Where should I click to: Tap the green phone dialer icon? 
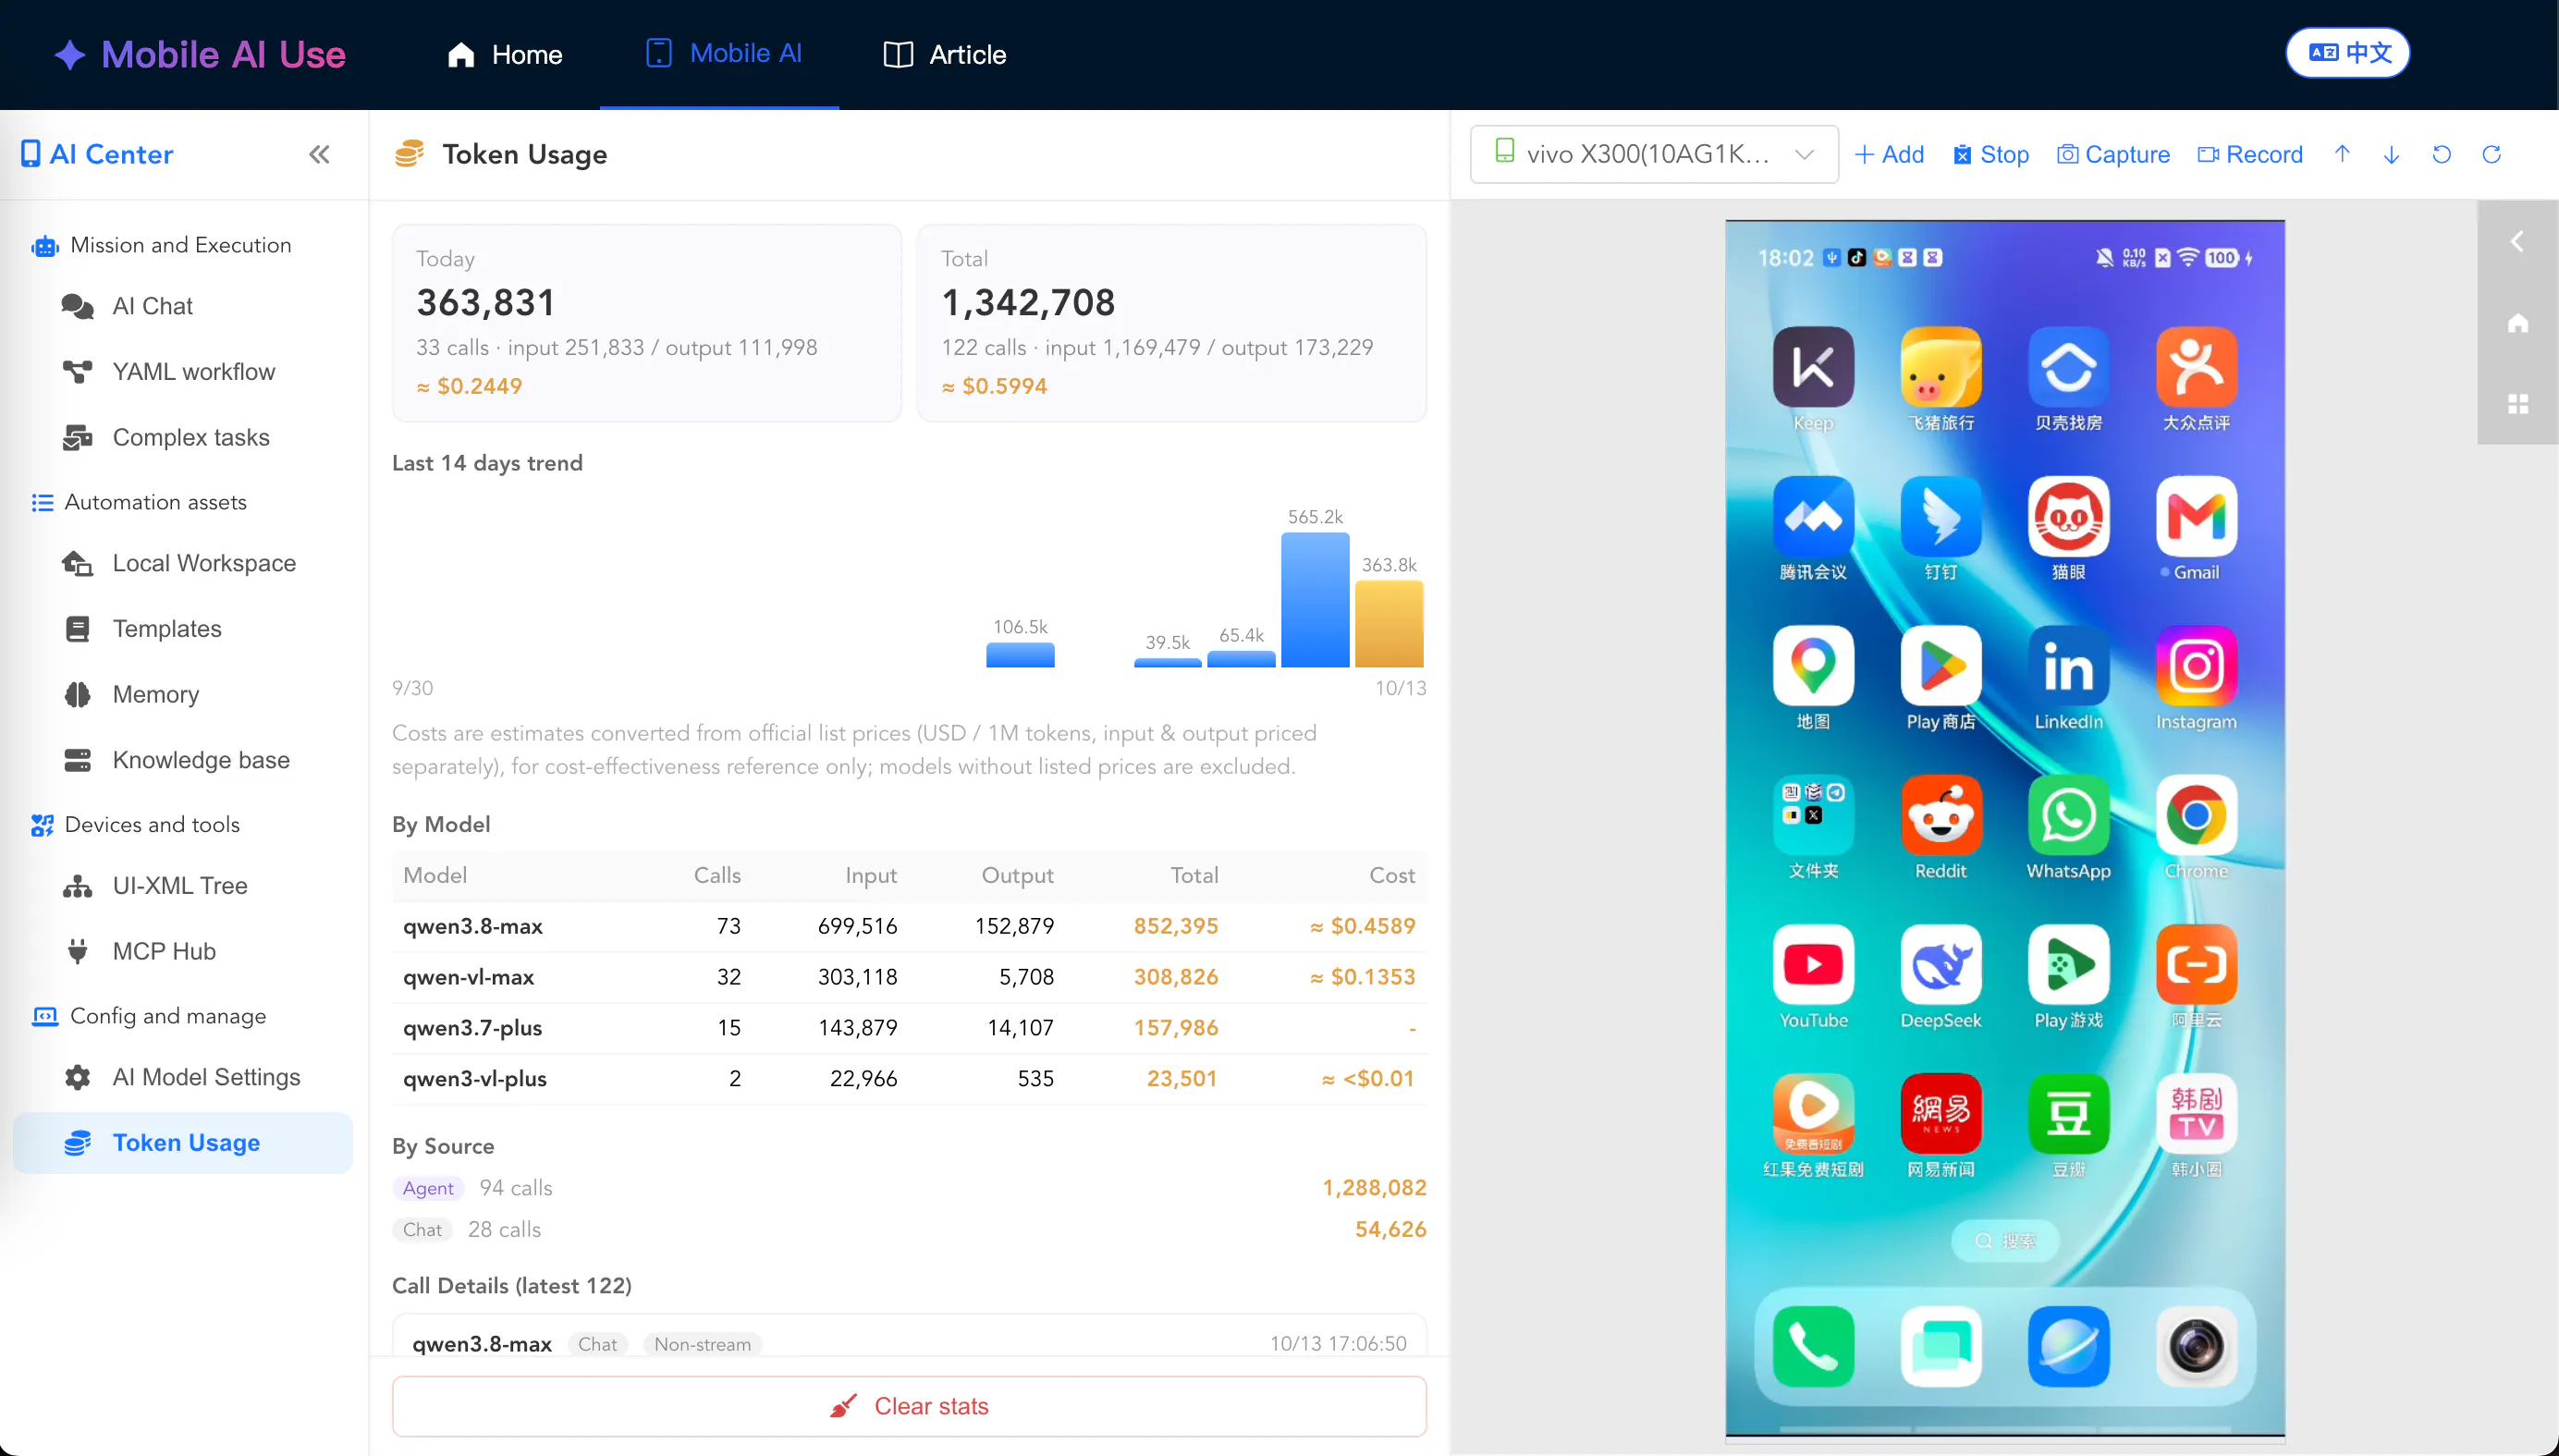[x=1813, y=1346]
